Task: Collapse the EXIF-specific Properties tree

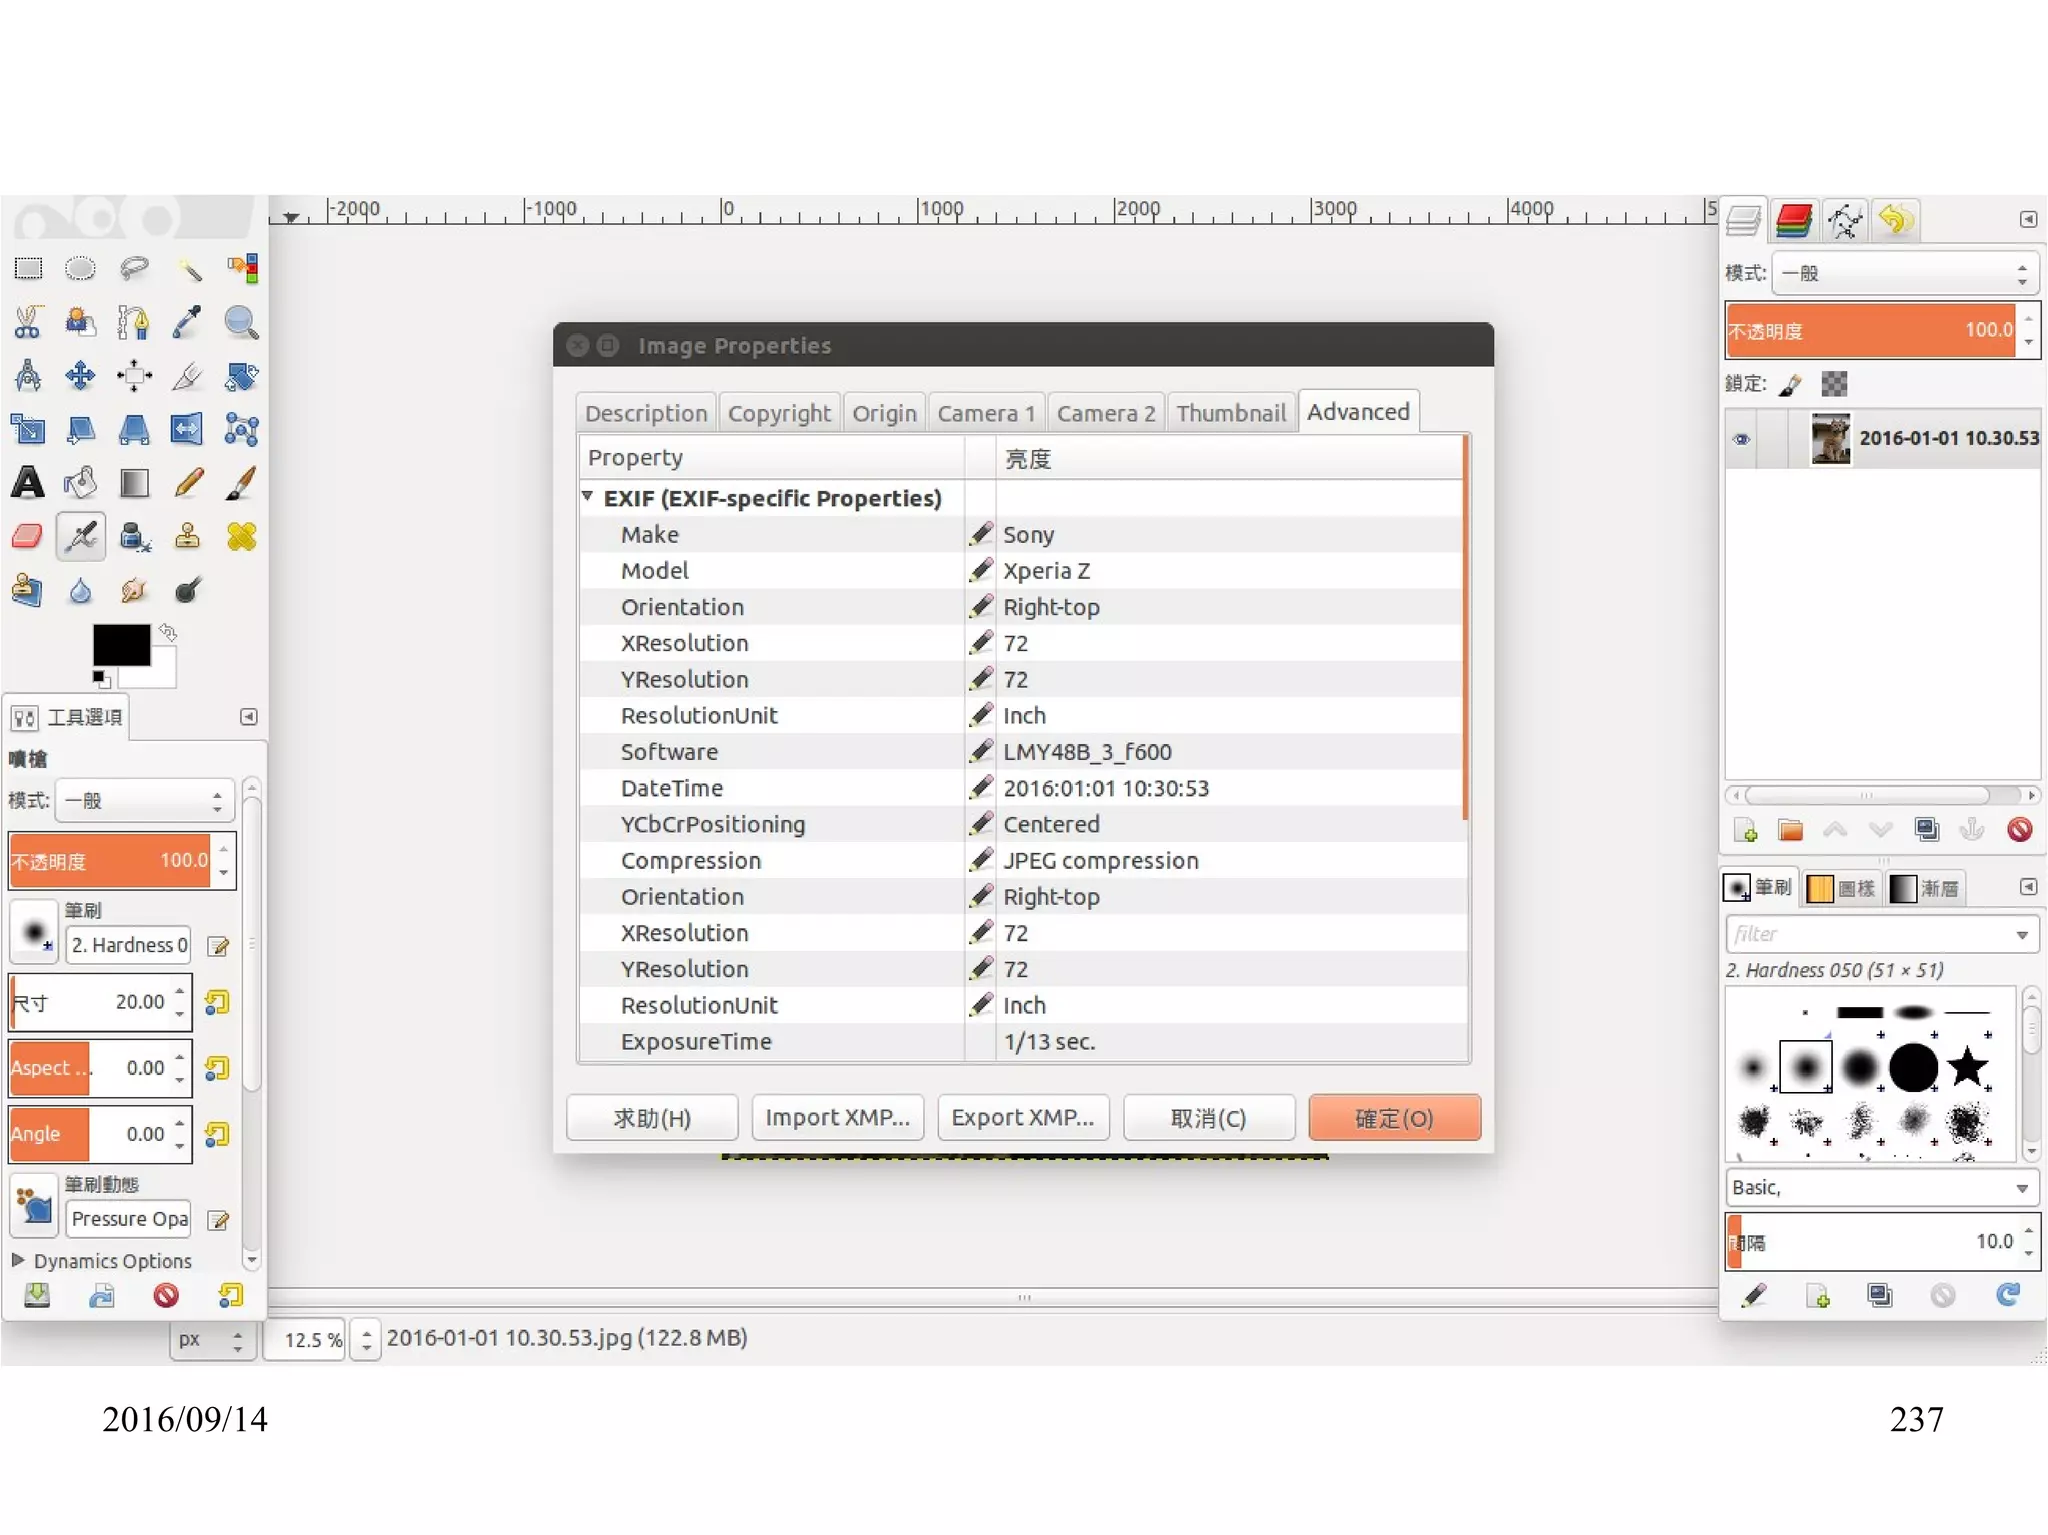Action: [x=588, y=497]
